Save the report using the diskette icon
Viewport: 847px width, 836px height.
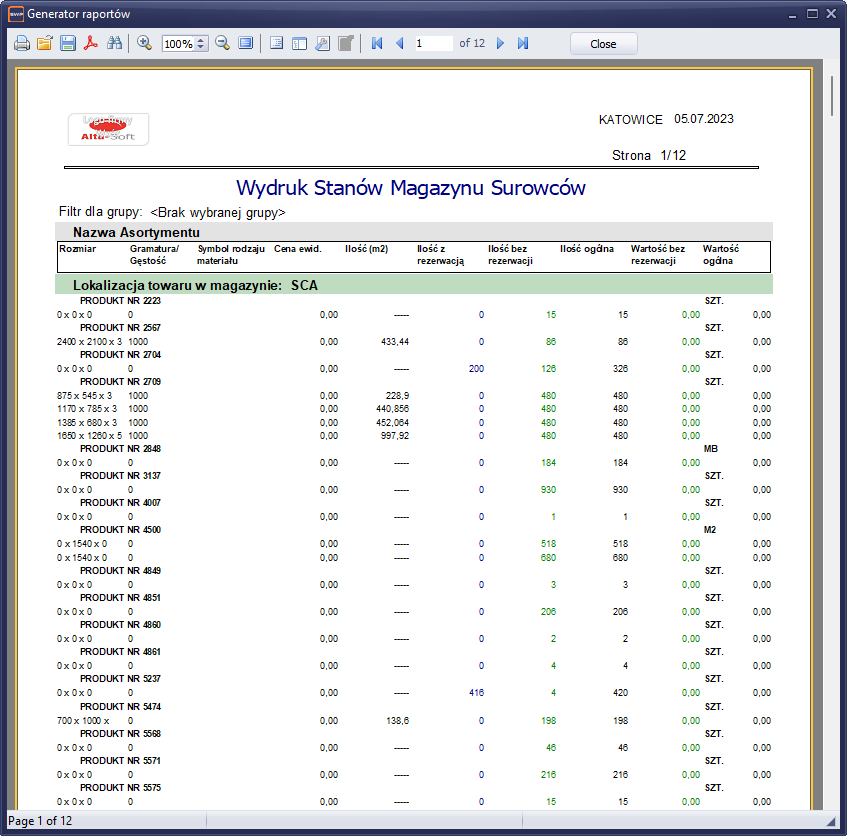68,44
